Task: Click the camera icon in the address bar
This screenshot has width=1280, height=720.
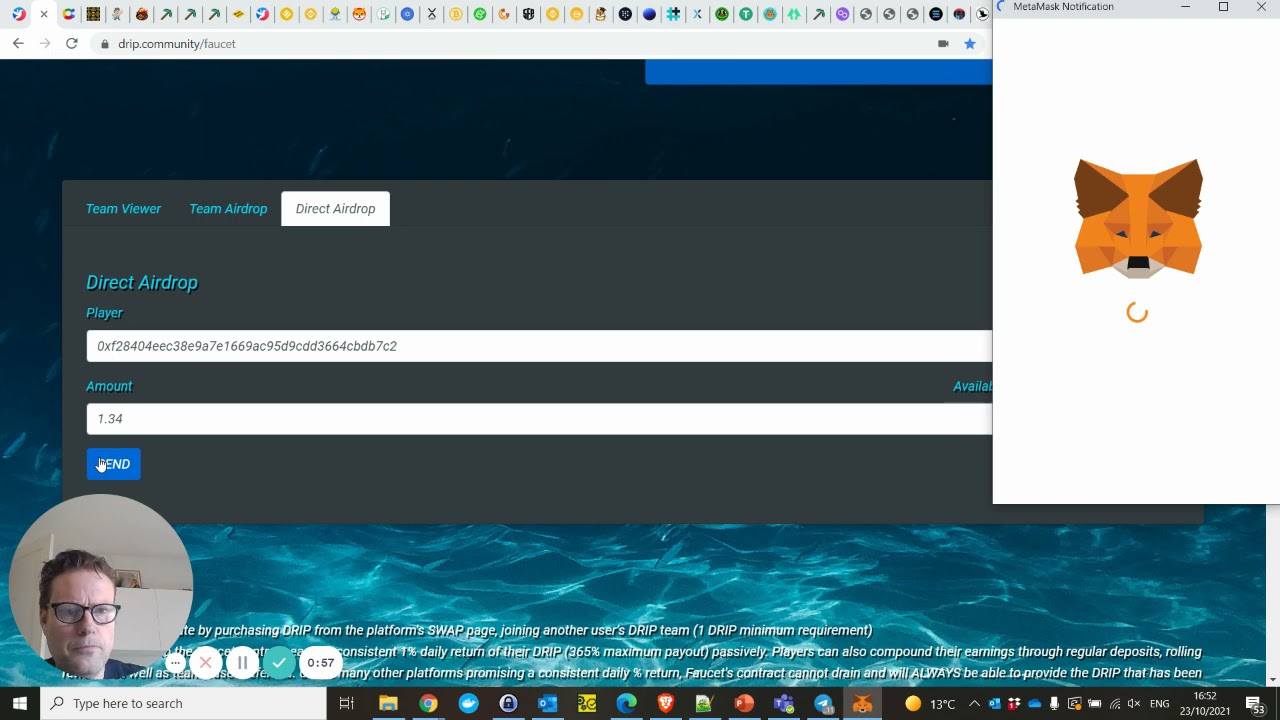Action: pos(943,44)
